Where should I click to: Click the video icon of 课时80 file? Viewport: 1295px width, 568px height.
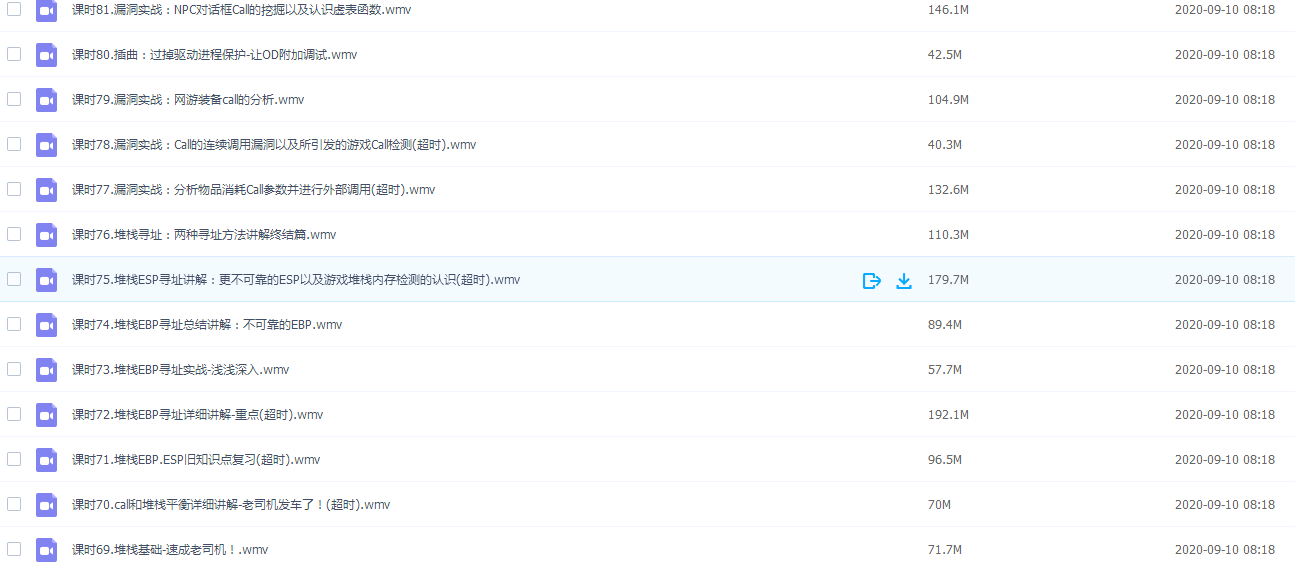46,55
